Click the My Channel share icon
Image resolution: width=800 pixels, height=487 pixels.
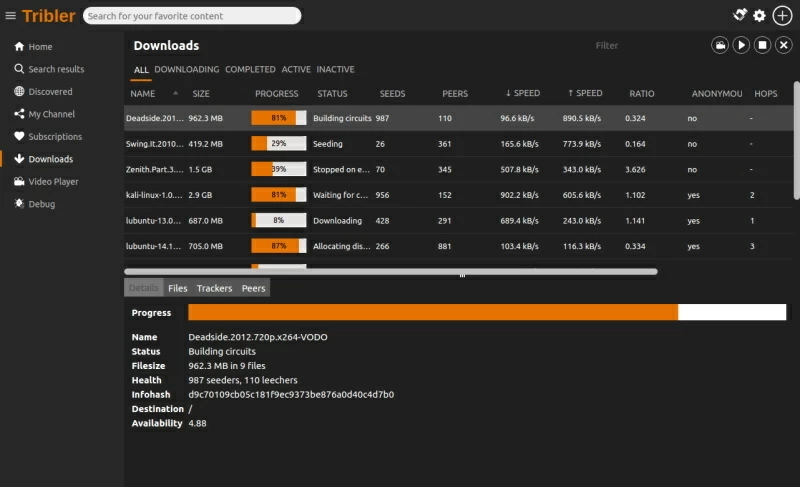19,114
